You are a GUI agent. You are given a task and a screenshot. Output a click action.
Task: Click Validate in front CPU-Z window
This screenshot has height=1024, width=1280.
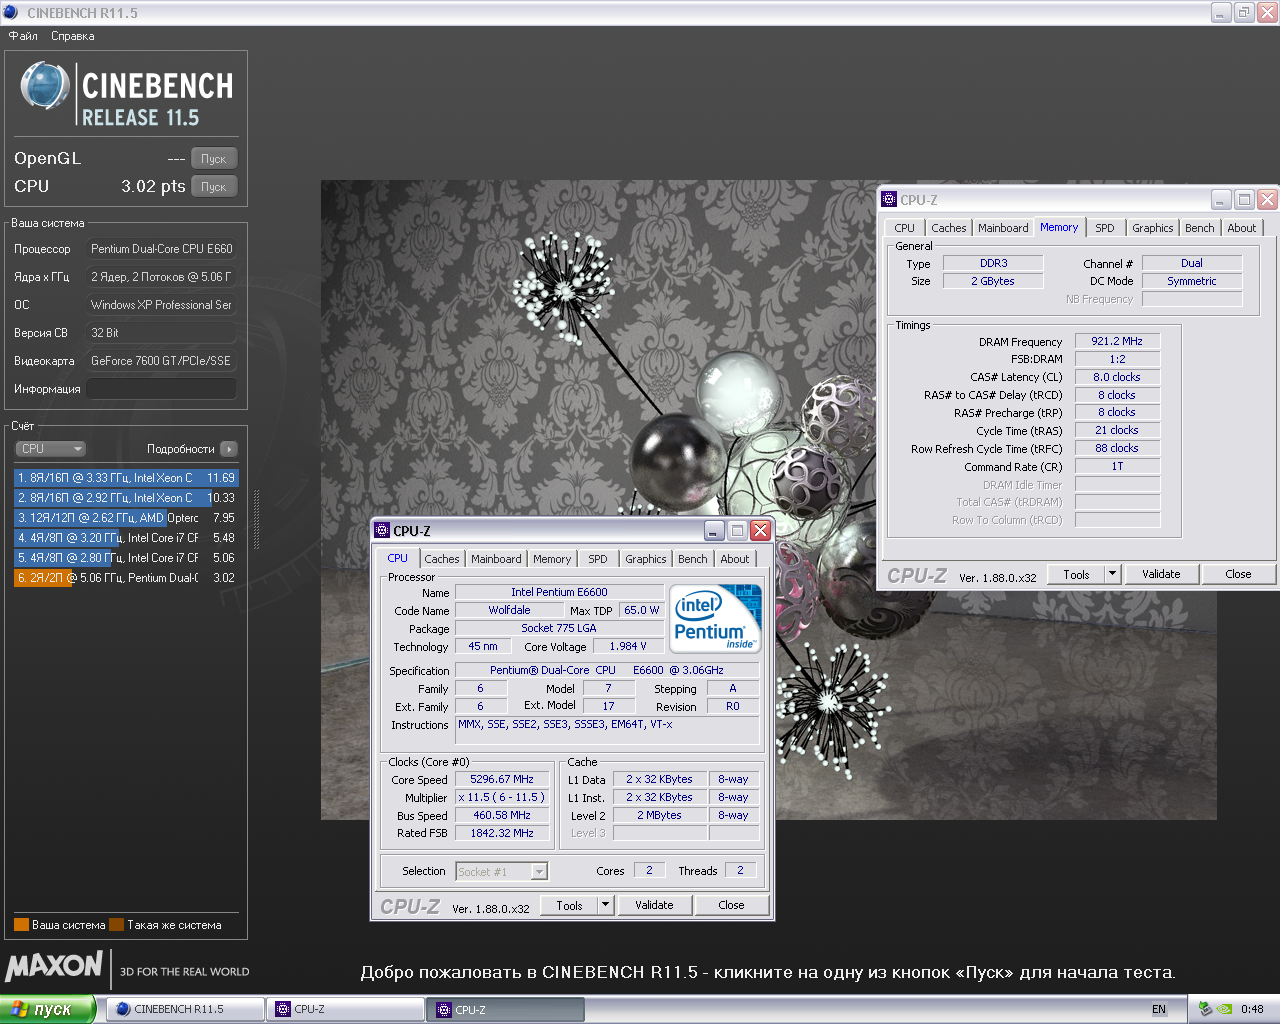(x=654, y=905)
